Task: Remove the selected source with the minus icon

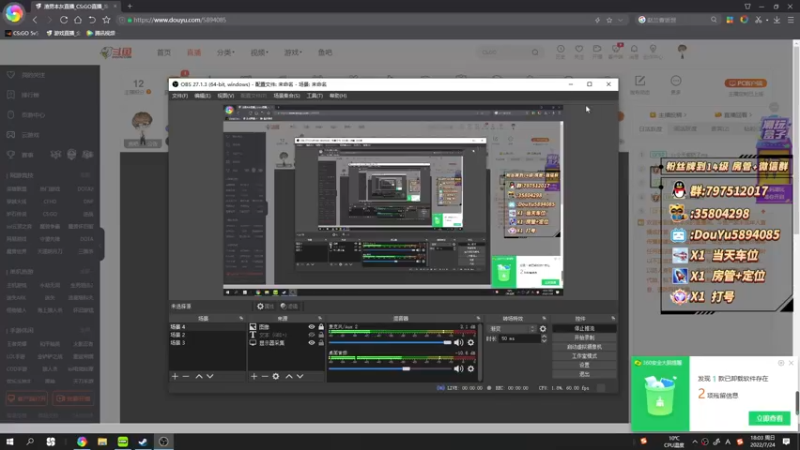Action: [265, 376]
